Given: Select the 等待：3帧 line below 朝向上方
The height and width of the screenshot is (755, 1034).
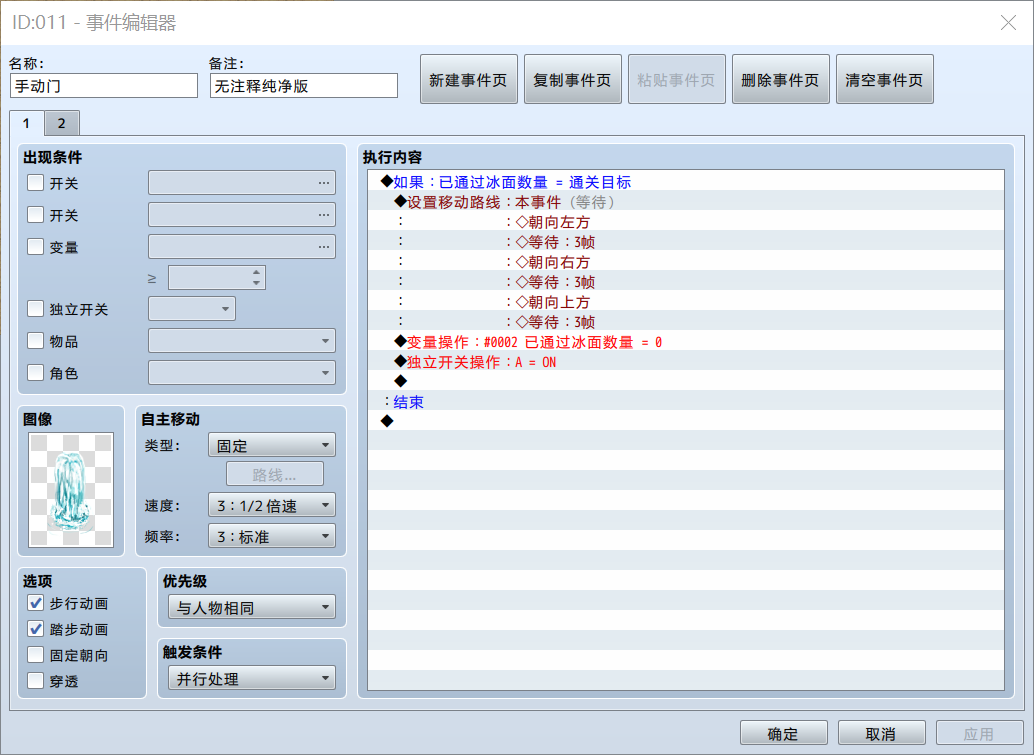Looking at the screenshot, I should point(686,322).
